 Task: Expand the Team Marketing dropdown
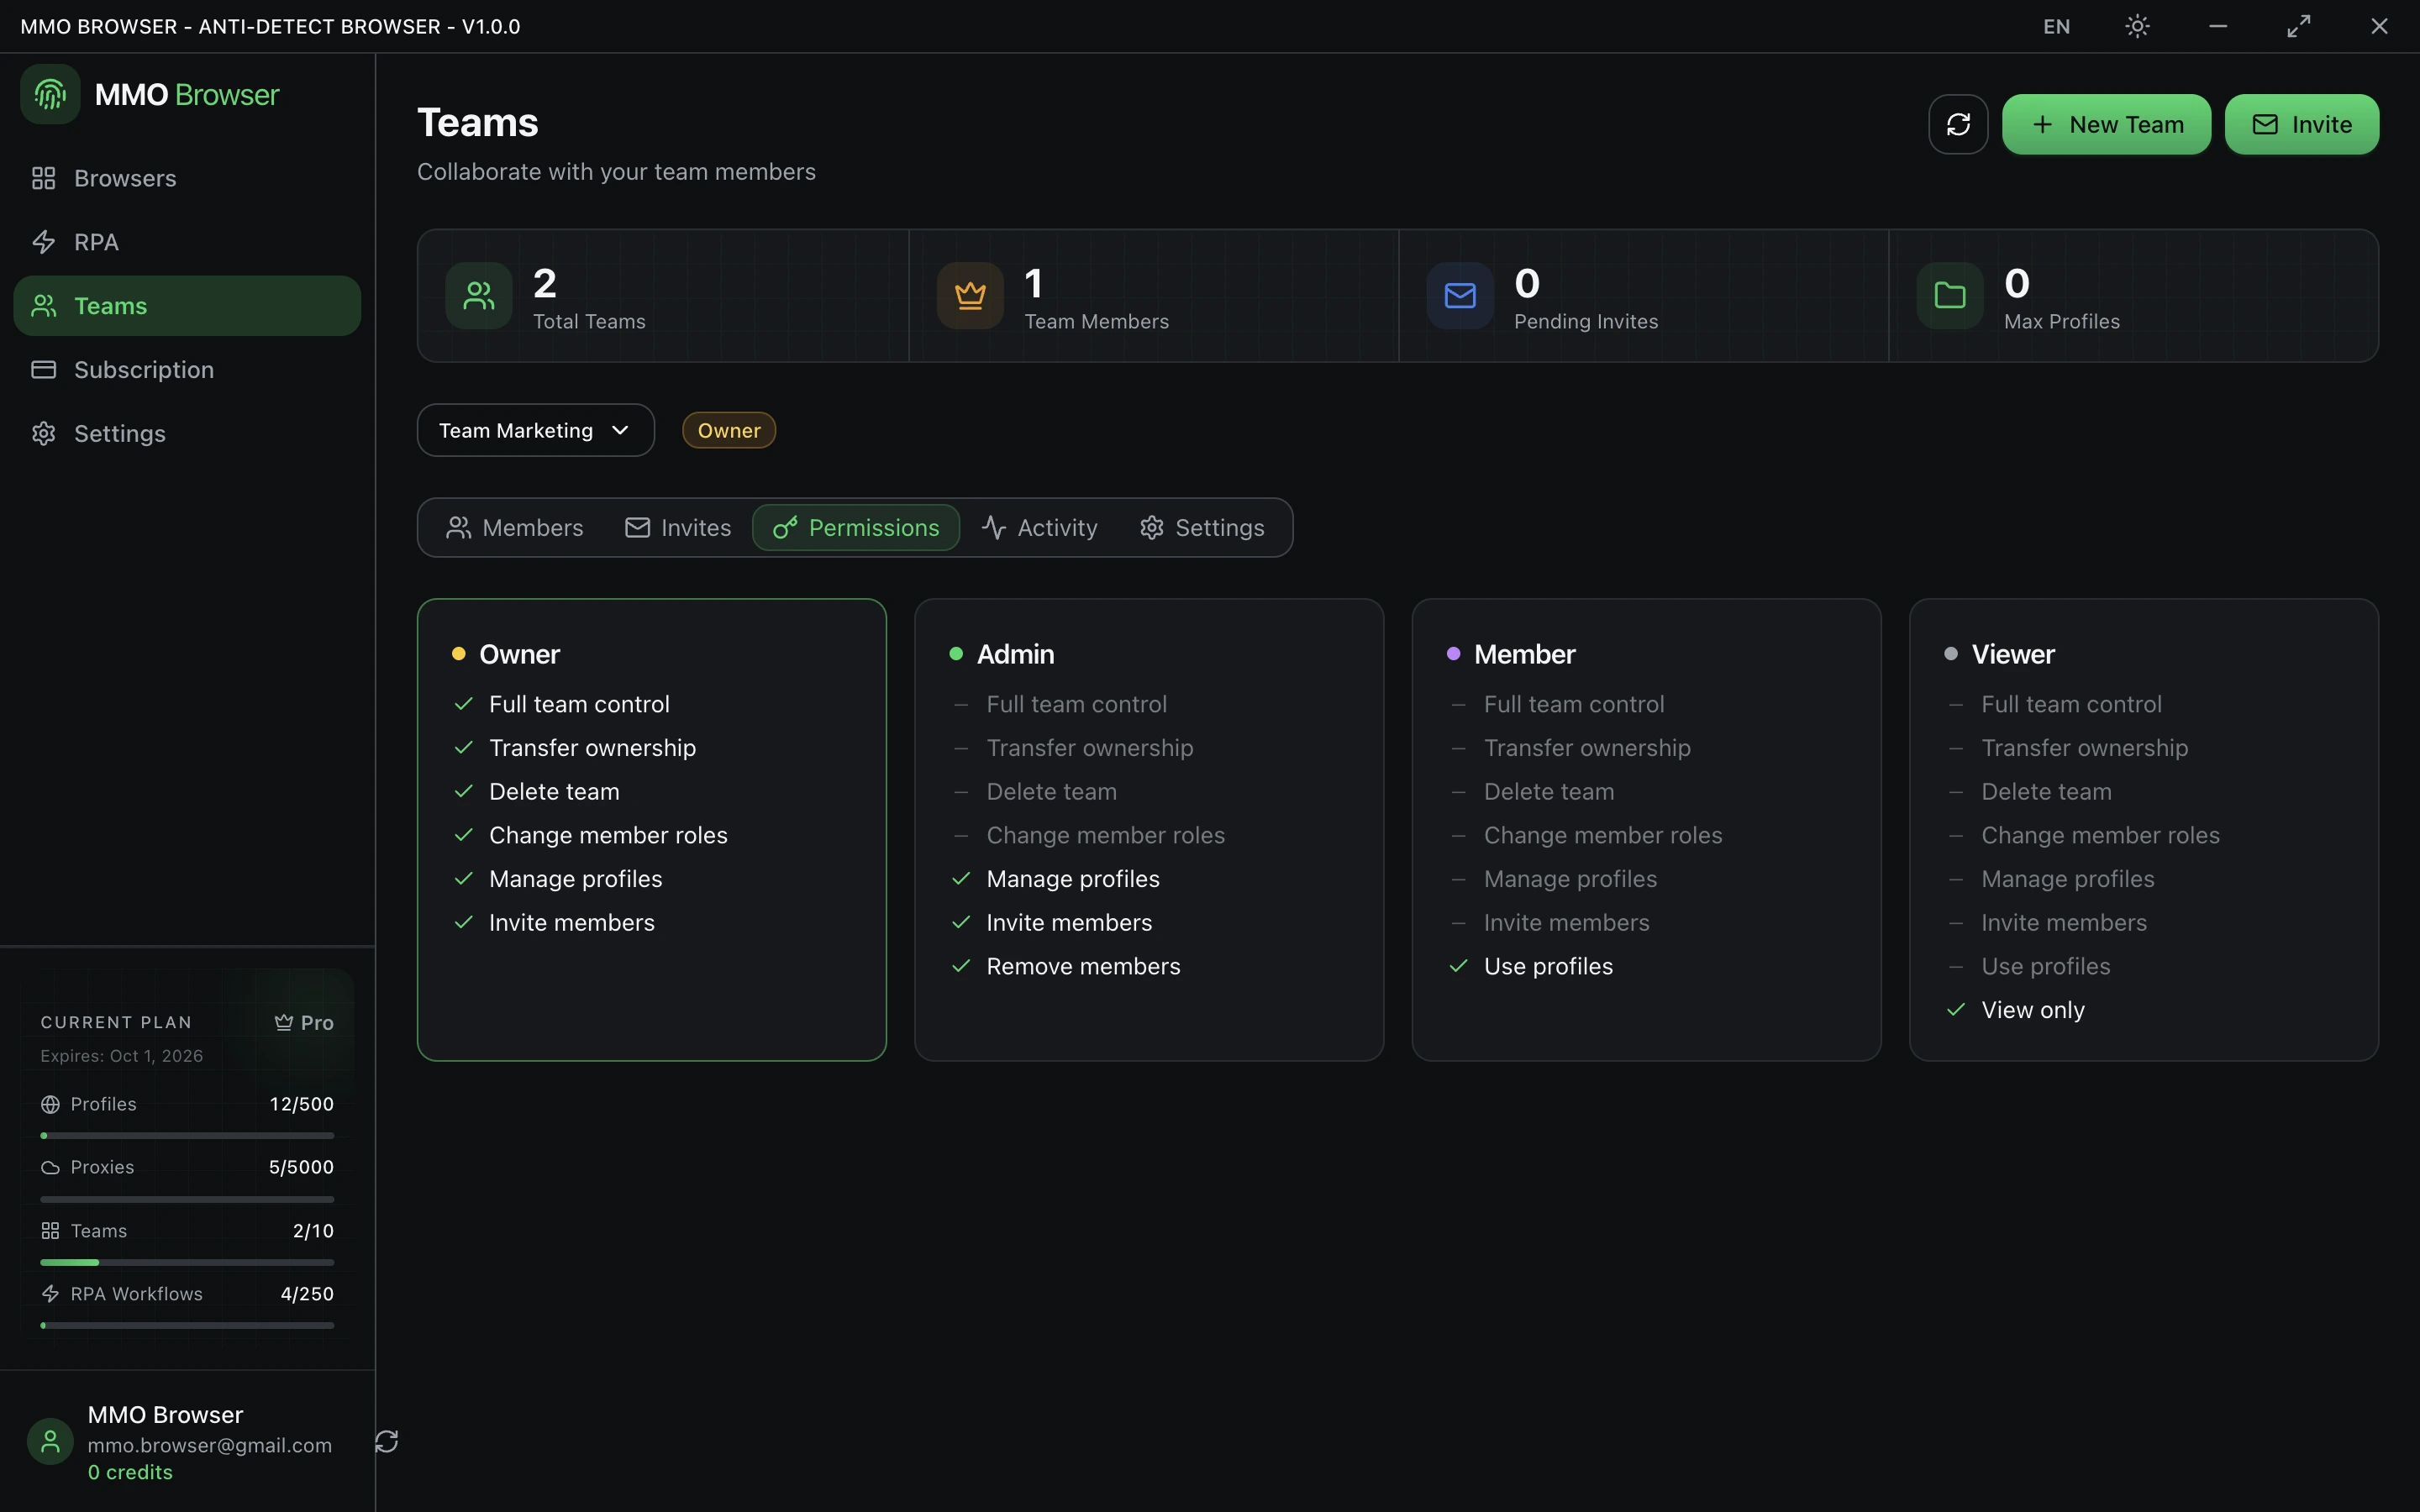536,430
